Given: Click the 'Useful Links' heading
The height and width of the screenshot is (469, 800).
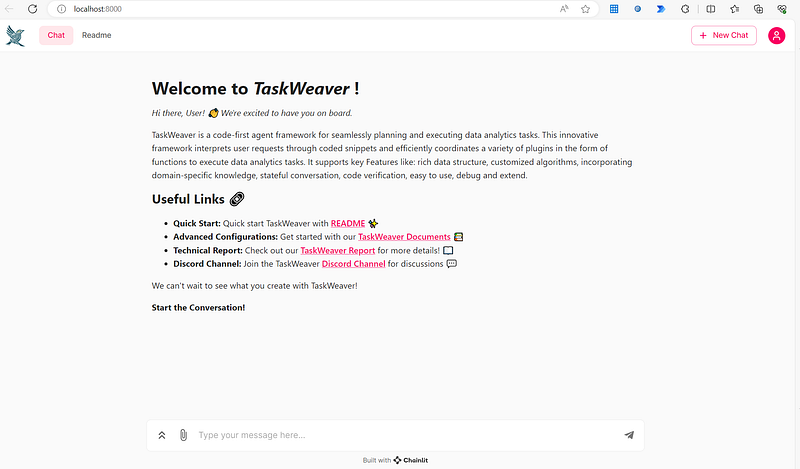Looking at the screenshot, I should click(x=198, y=199).
